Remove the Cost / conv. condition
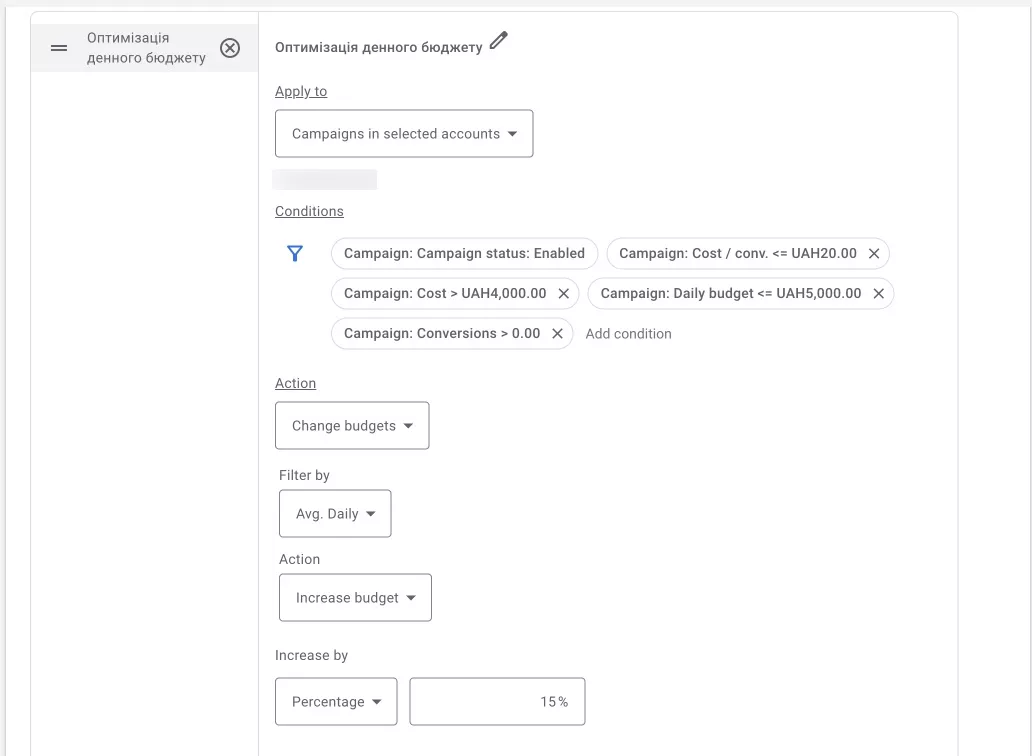1032x756 pixels. coord(874,253)
